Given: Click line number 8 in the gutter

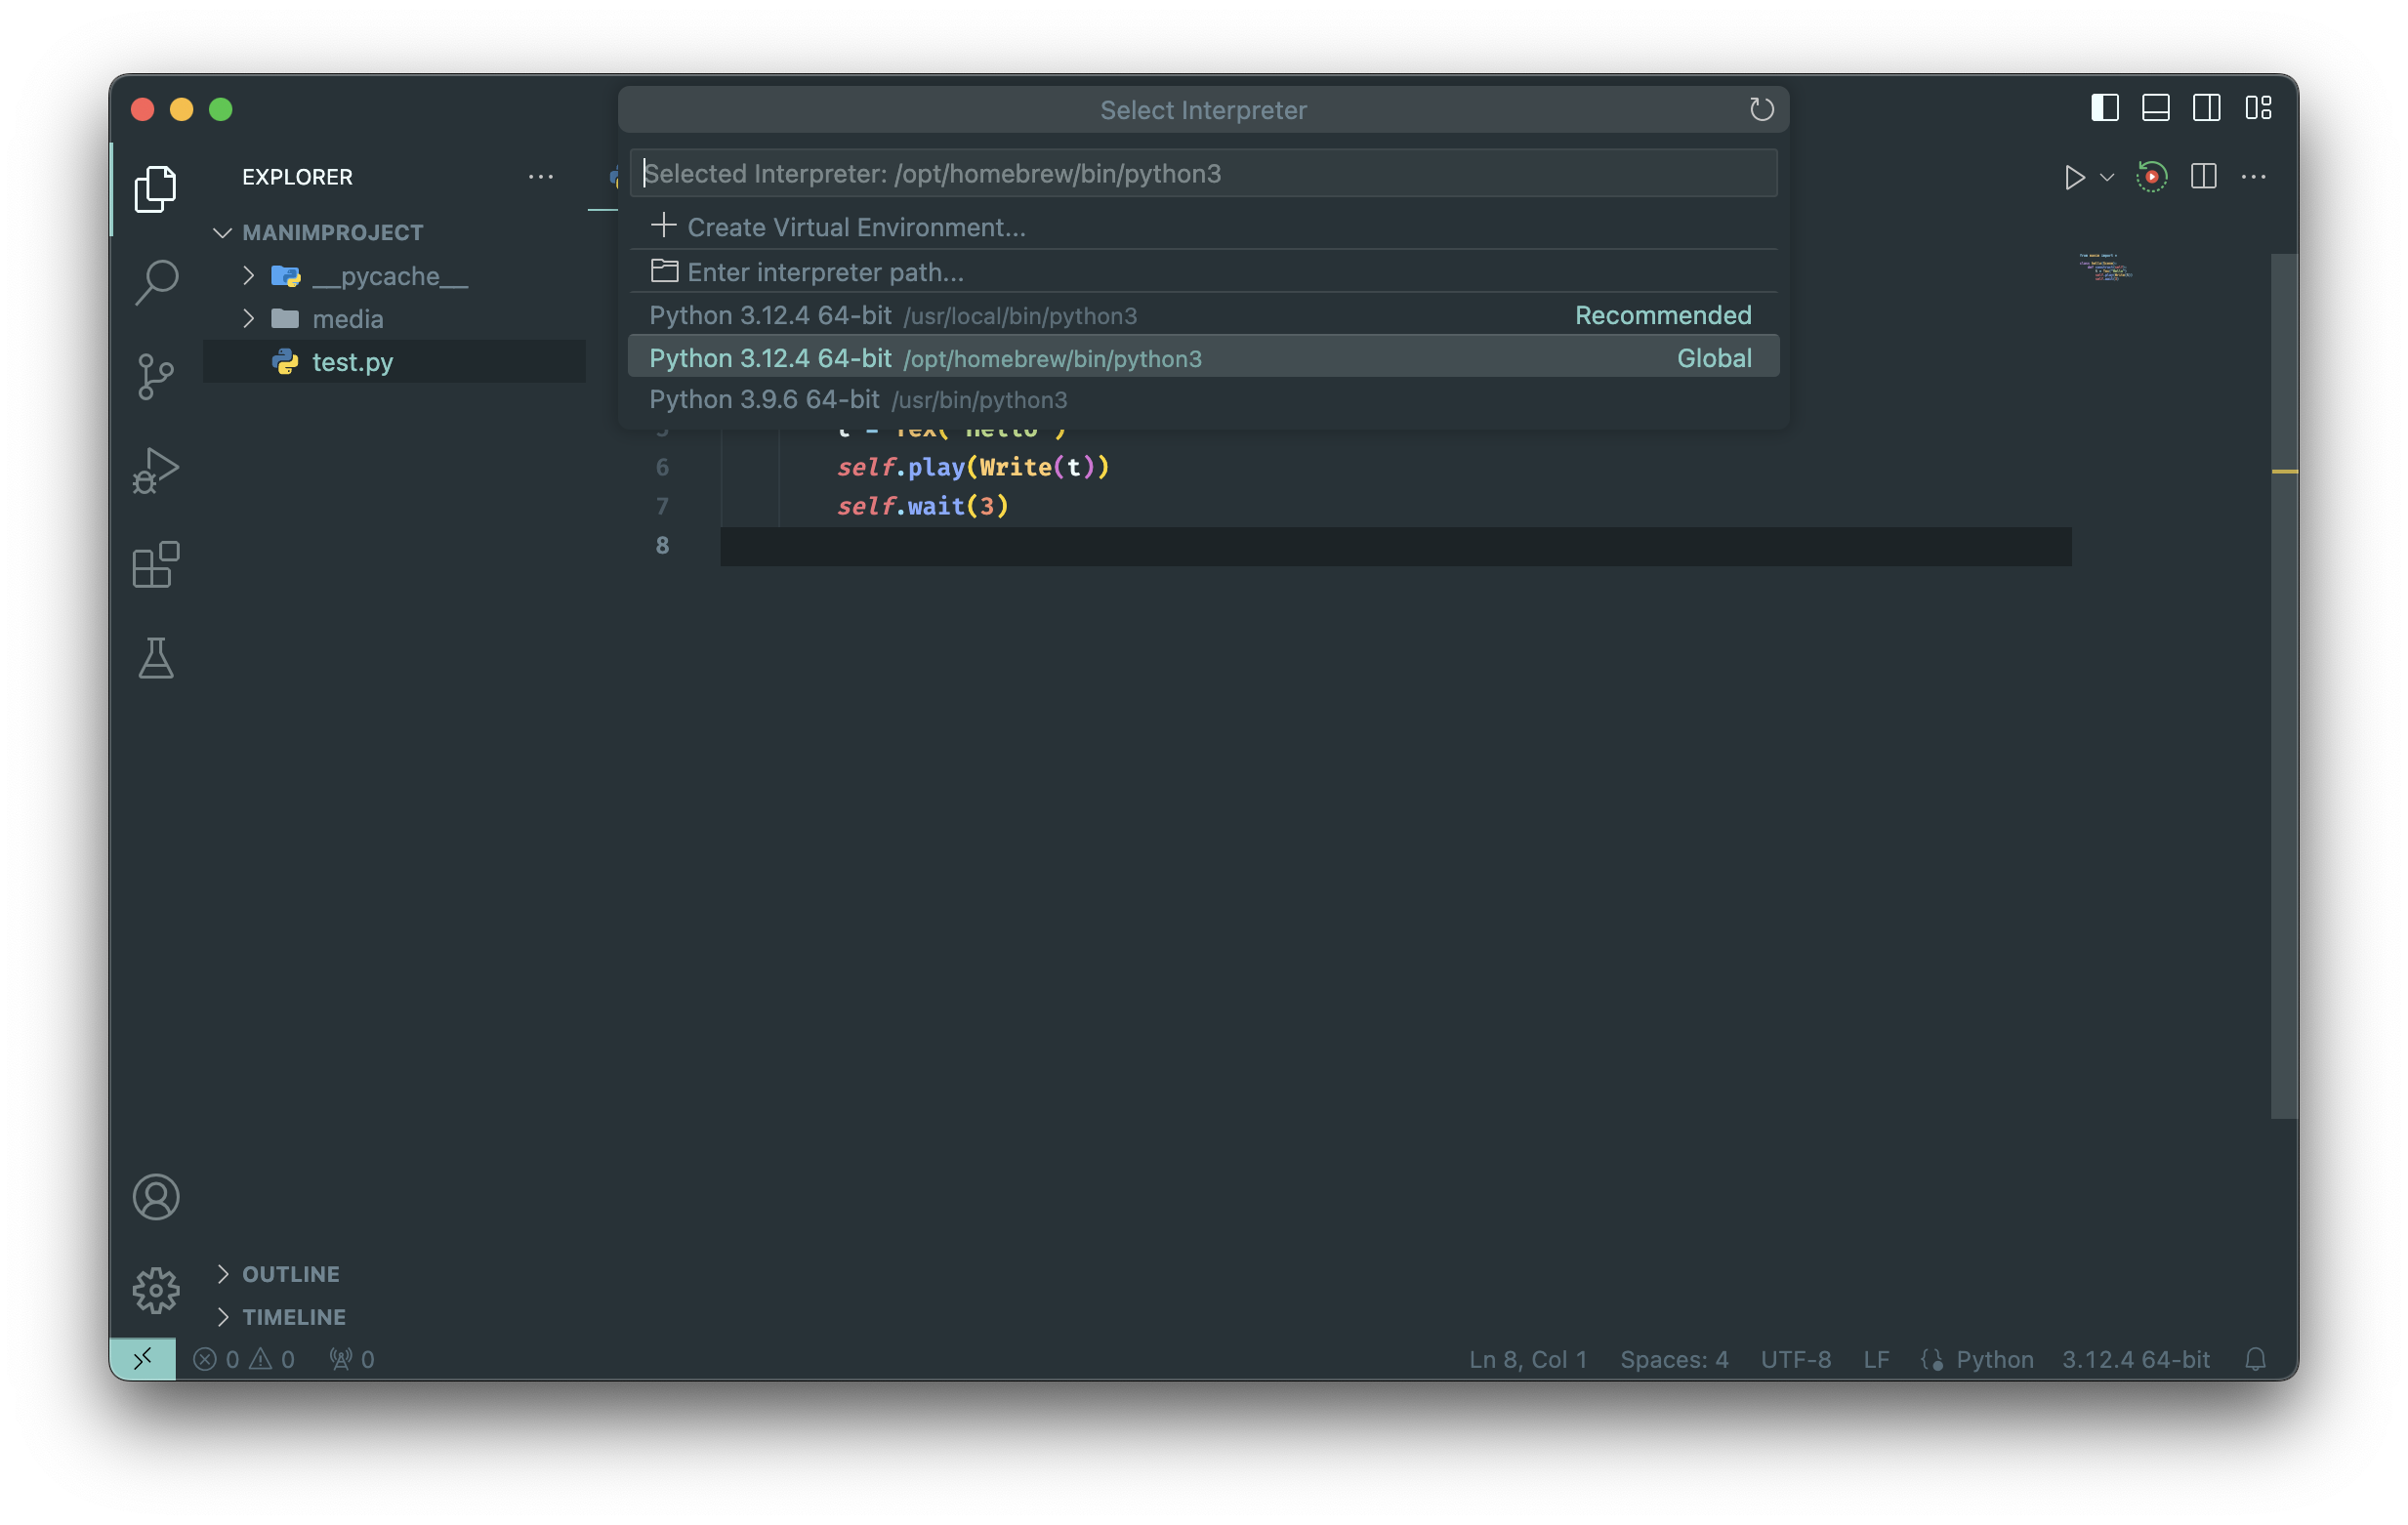Looking at the screenshot, I should [662, 545].
